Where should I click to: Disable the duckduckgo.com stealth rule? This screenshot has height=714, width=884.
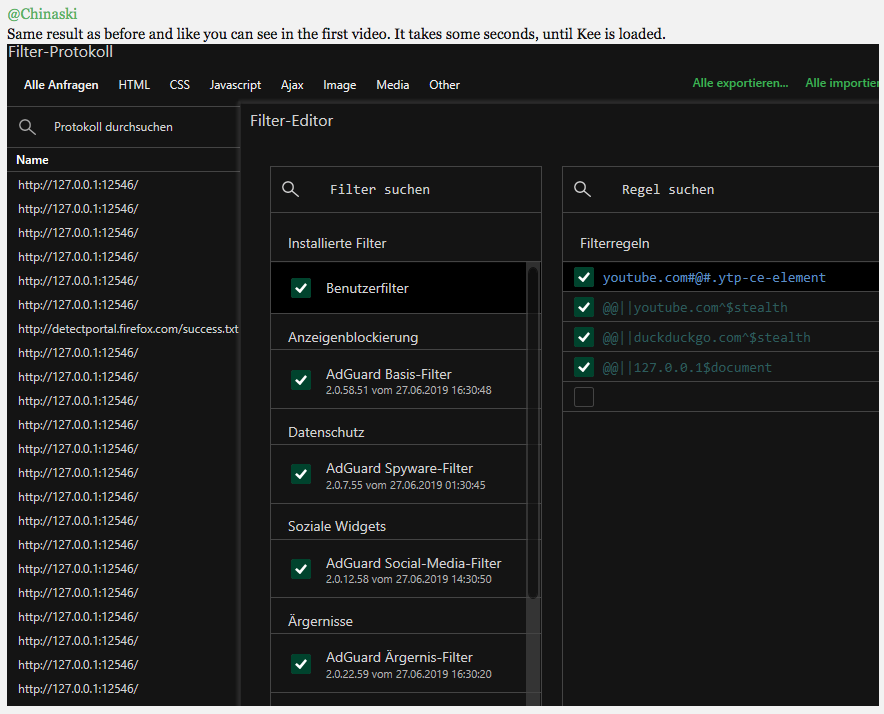point(584,337)
